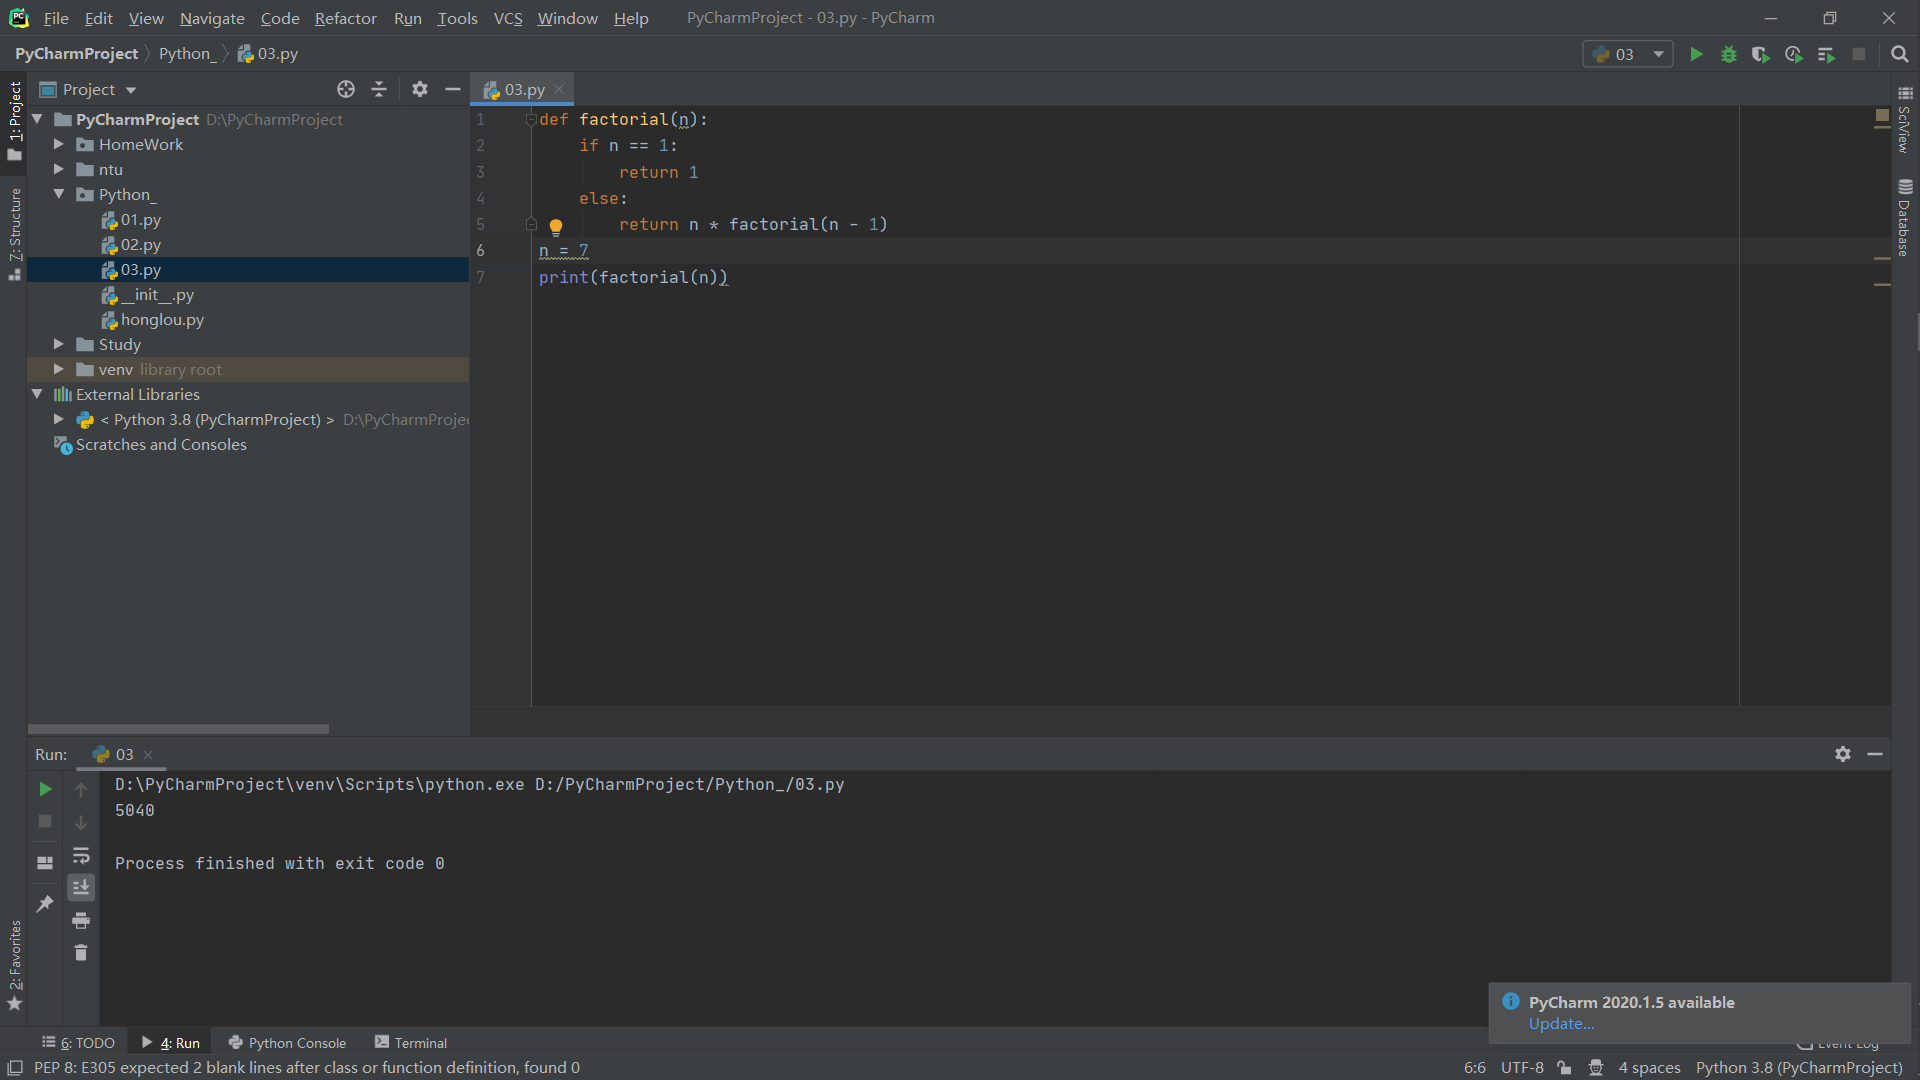Run with coverage icon in toolbar
The image size is (1920, 1080).
tap(1761, 54)
